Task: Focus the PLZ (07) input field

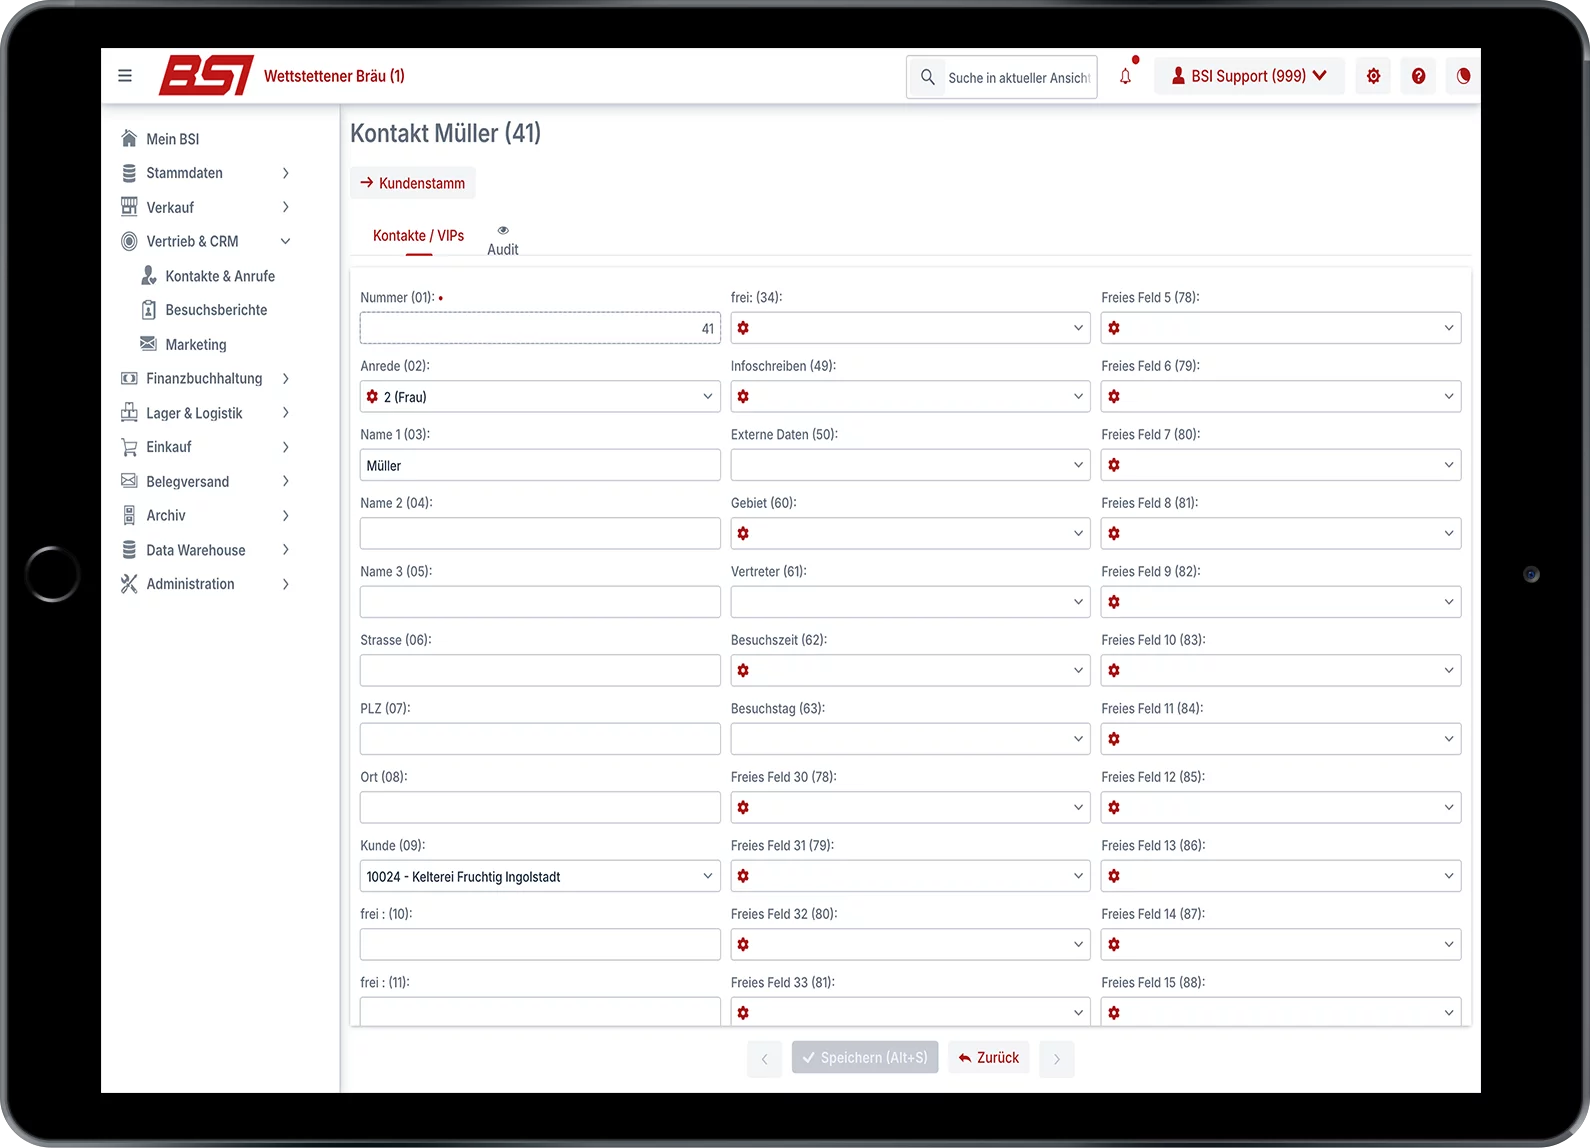Action: coord(540,739)
